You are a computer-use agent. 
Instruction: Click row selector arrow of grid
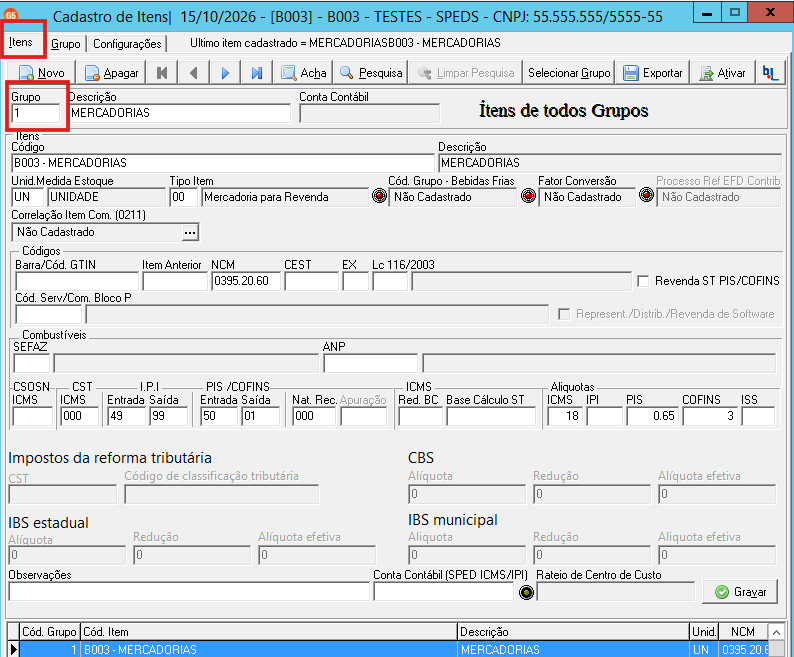coord(13,649)
